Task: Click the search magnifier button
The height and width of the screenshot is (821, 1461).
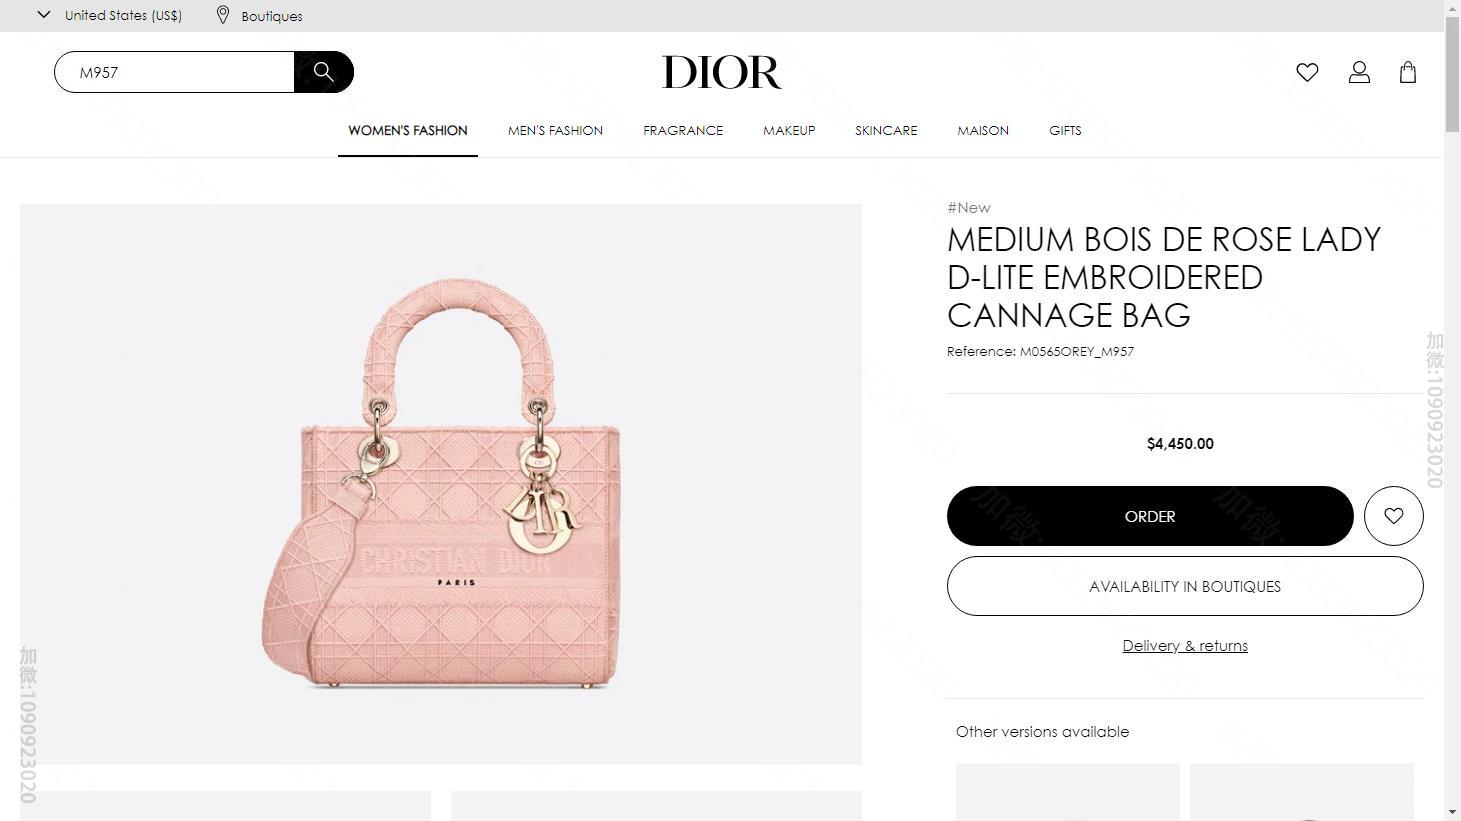Action: (323, 72)
